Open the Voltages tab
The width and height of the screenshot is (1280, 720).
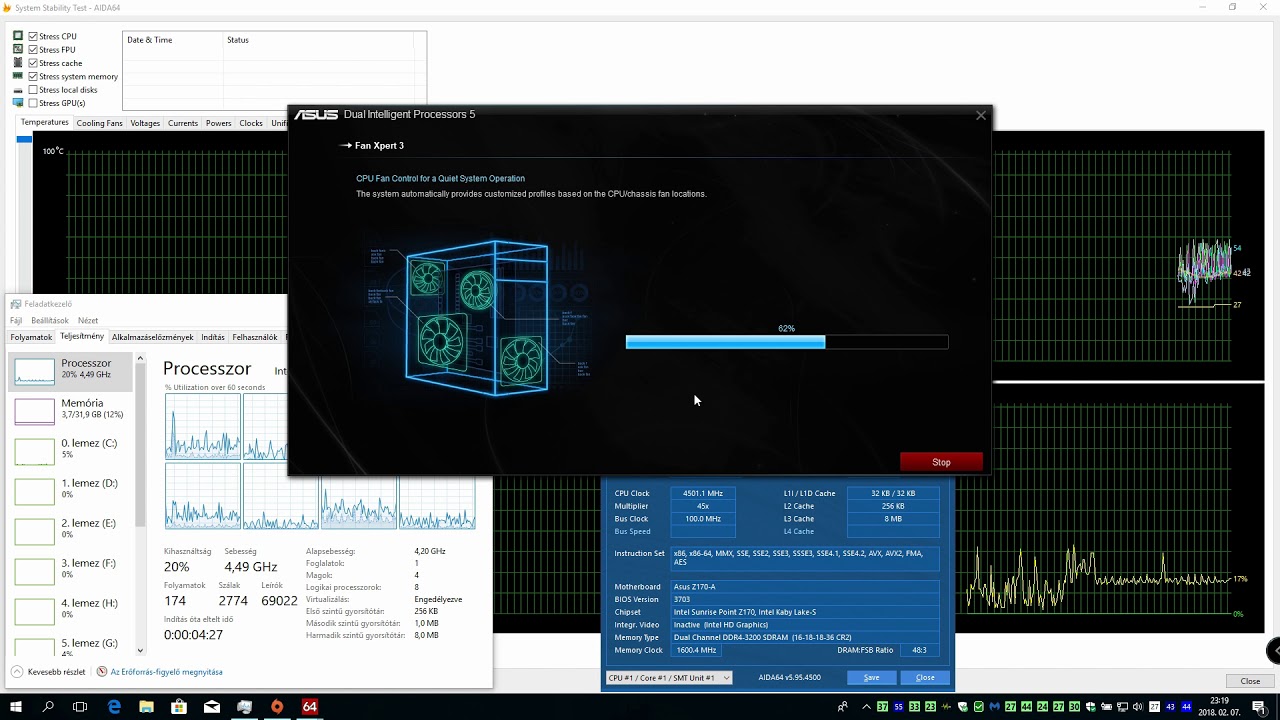point(145,123)
